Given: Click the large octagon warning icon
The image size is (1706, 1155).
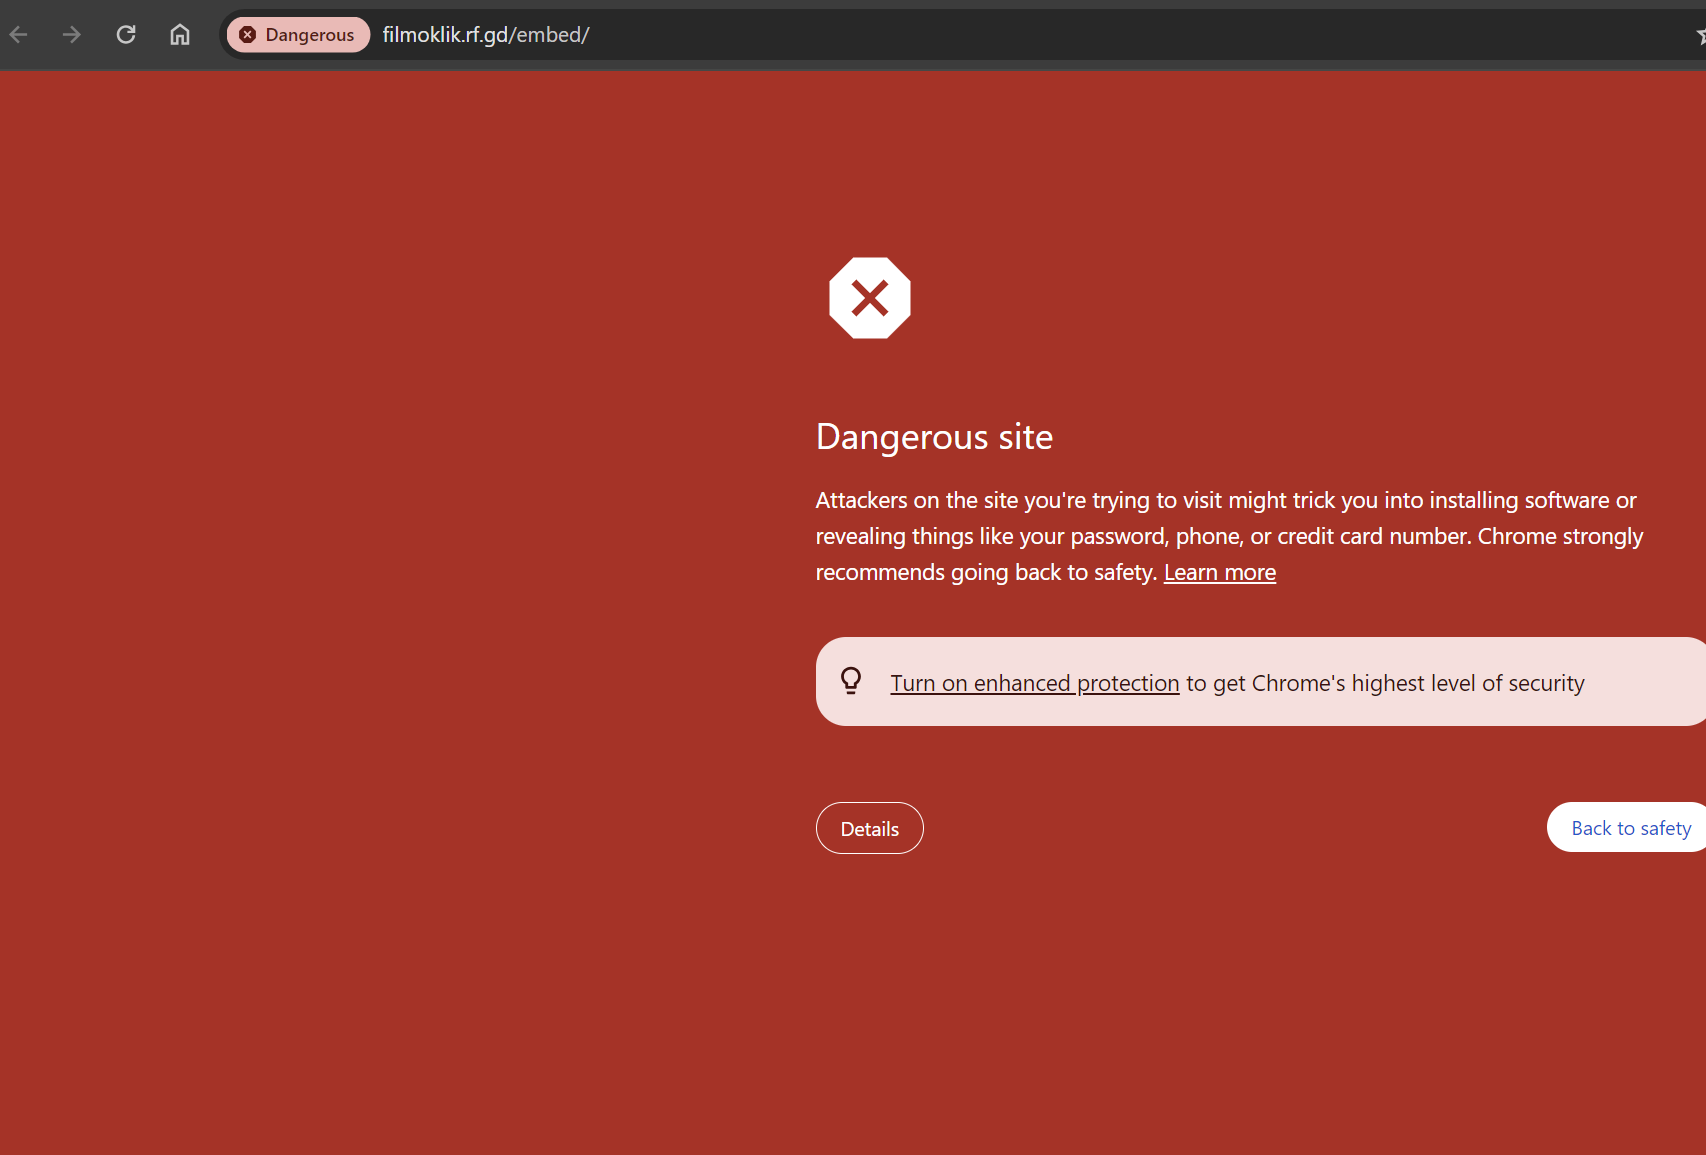Looking at the screenshot, I should 870,298.
